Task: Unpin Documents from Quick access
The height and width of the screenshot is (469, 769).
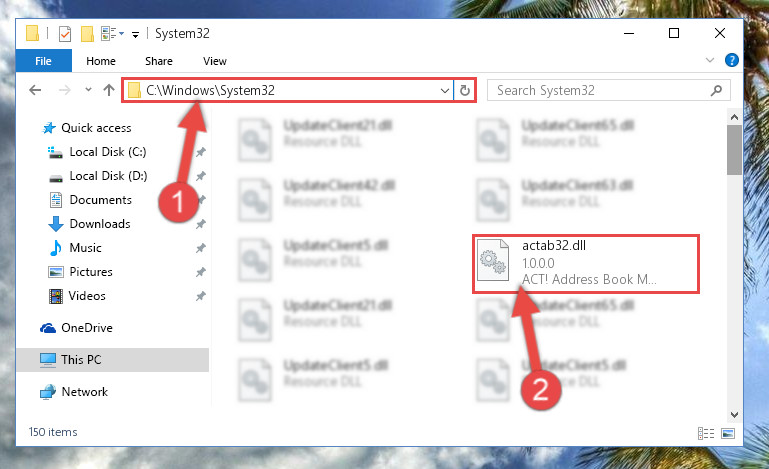Action: (x=201, y=200)
